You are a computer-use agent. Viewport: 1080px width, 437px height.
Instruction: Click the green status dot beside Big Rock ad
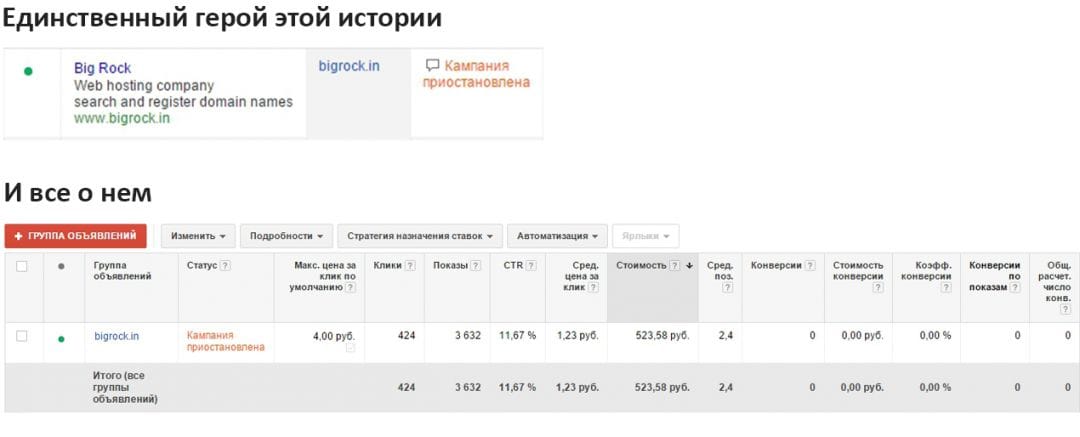click(28, 71)
